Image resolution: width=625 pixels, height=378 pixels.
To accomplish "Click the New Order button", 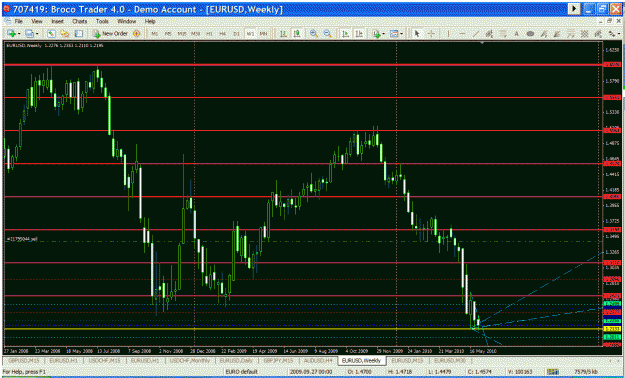I will [110, 34].
